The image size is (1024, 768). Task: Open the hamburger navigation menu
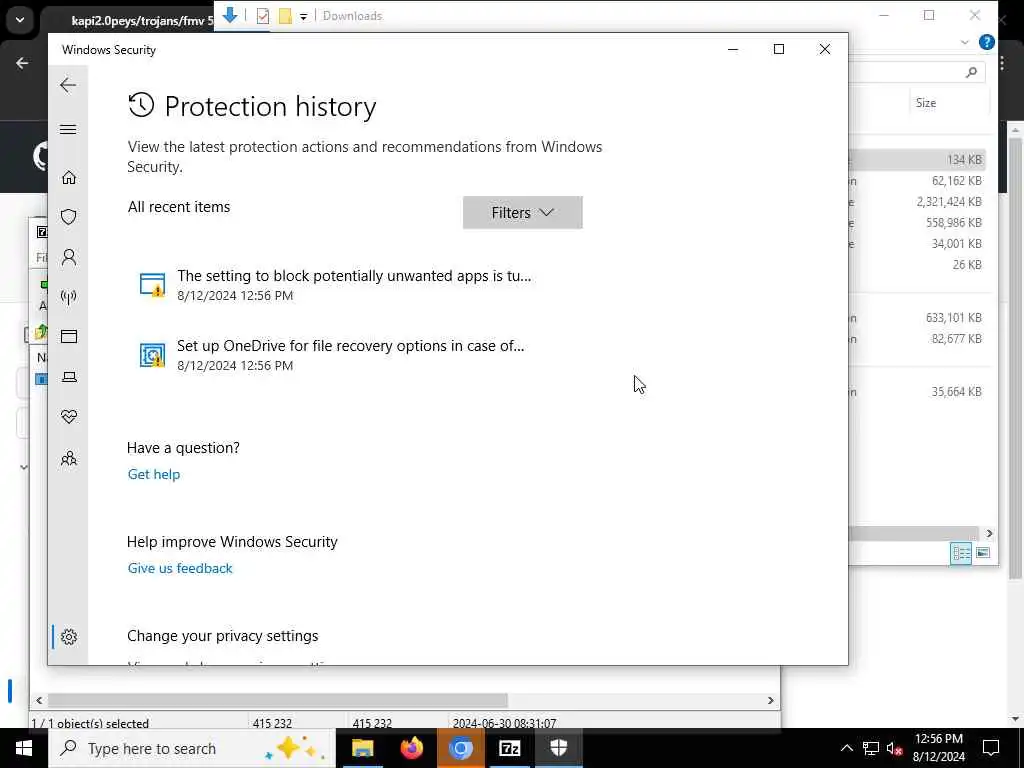68,129
